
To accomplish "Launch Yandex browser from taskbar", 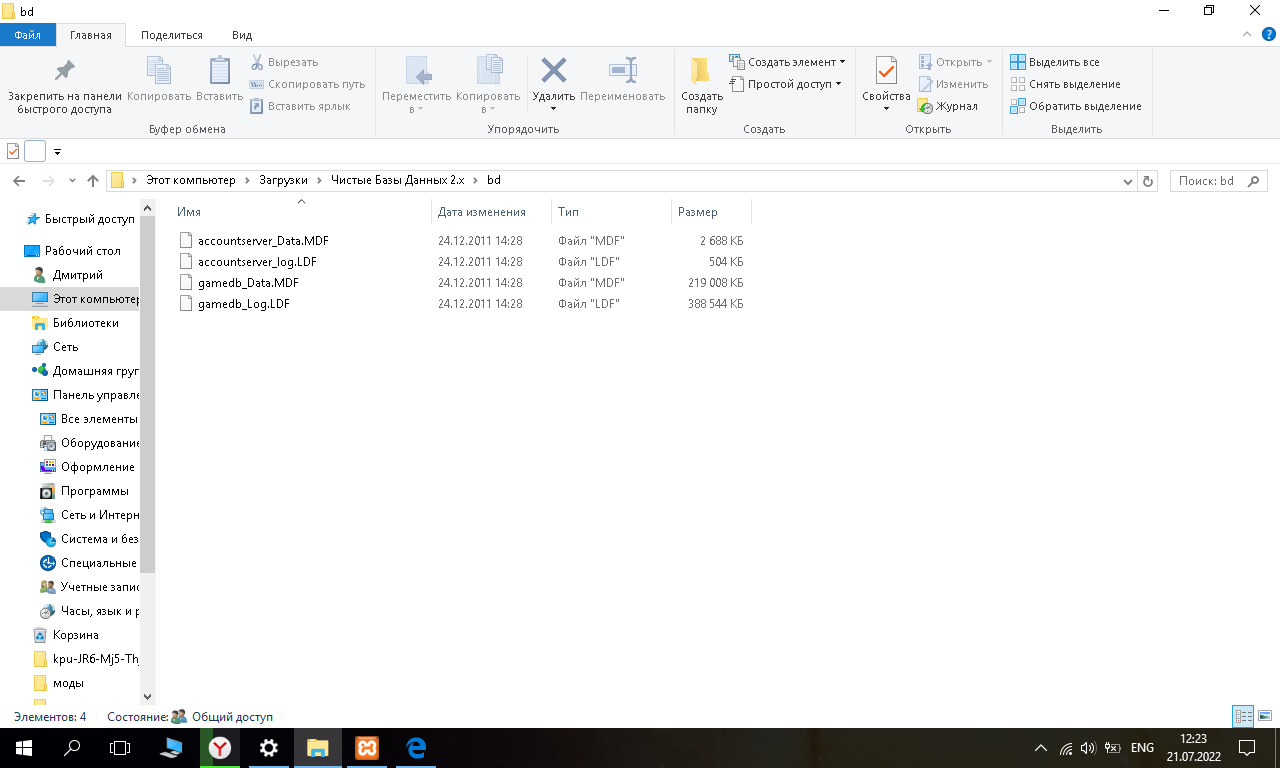I will pyautogui.click(x=220, y=748).
